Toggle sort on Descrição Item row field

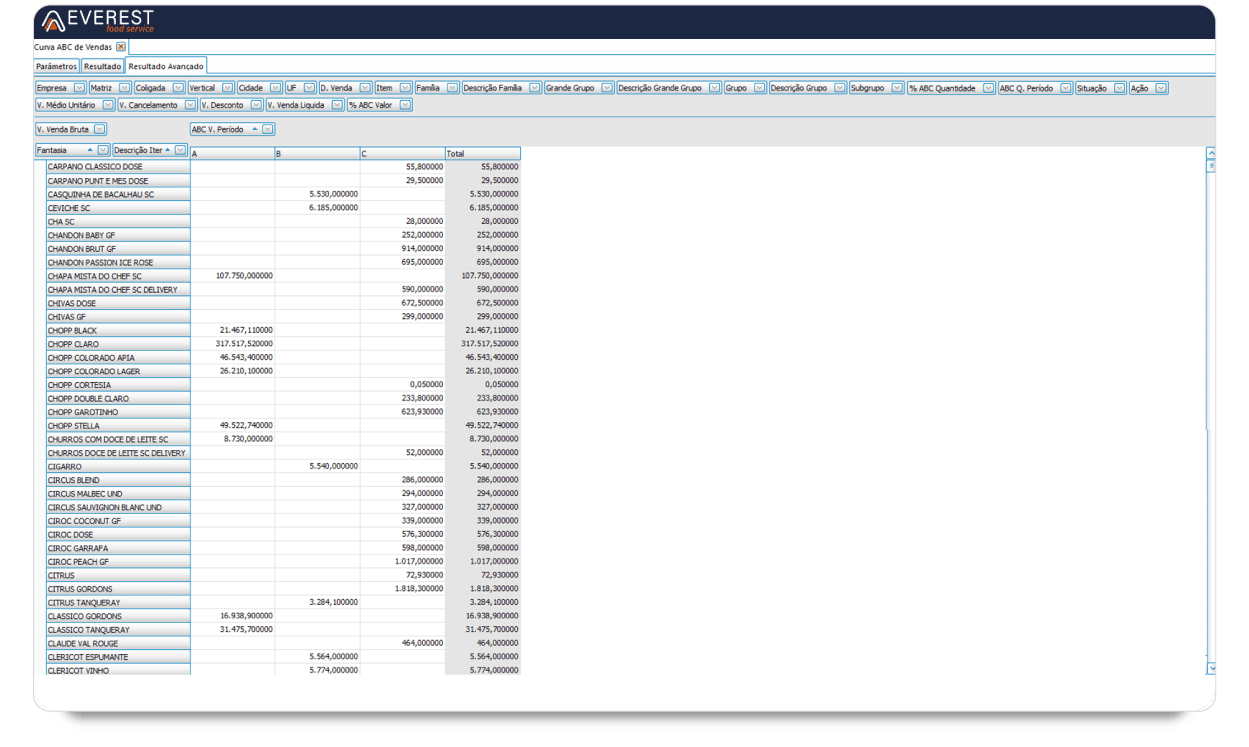coord(168,150)
